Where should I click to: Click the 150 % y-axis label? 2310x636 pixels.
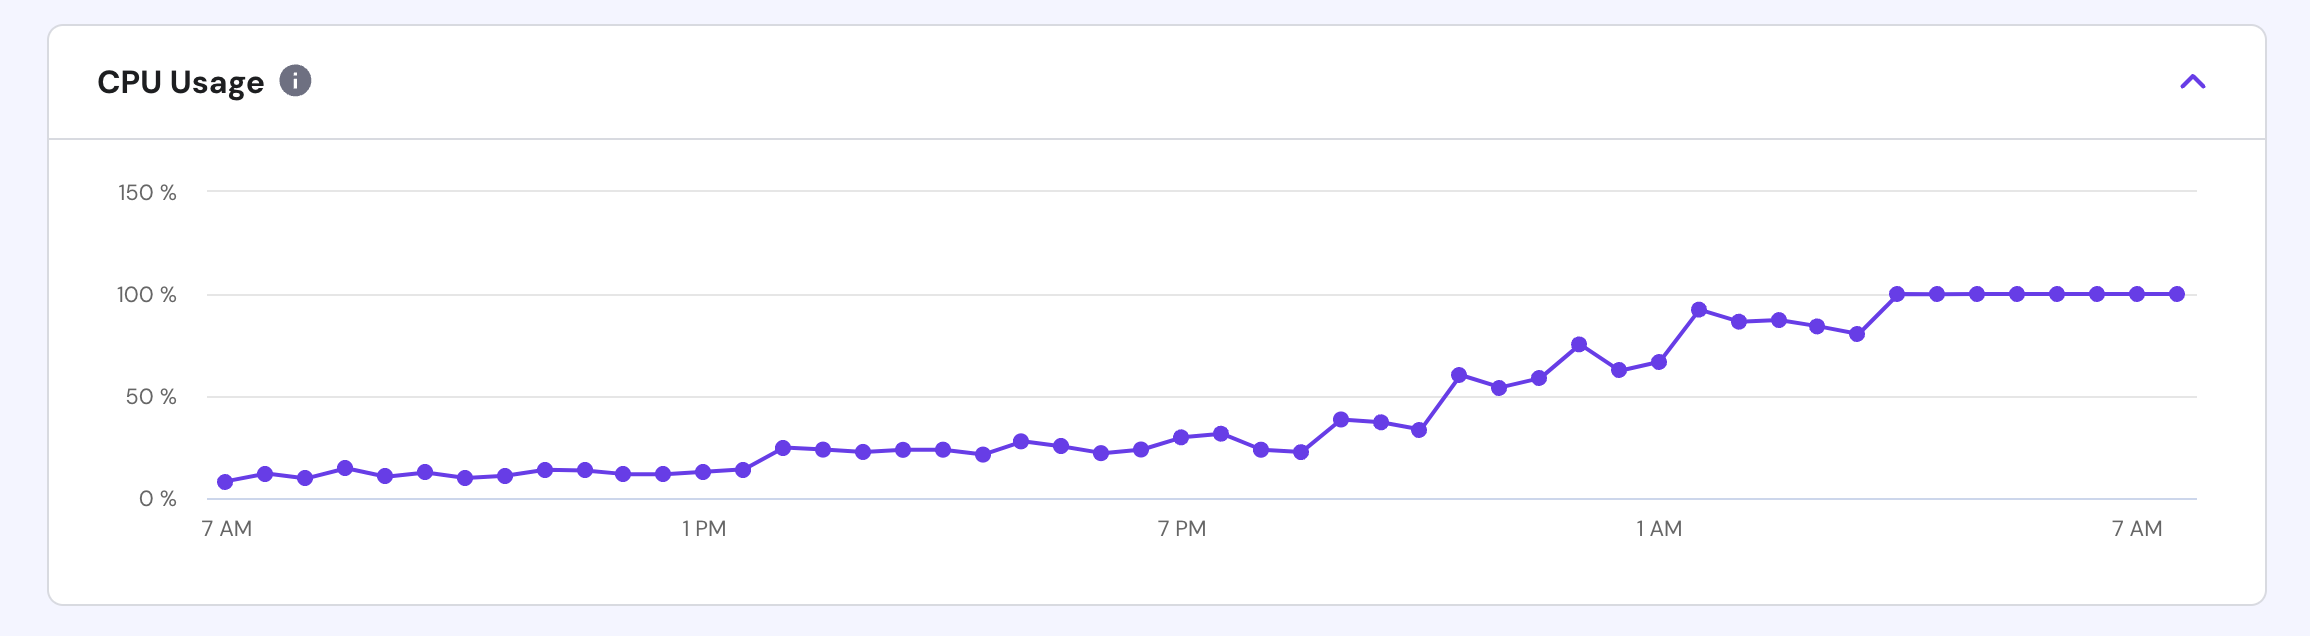pyautogui.click(x=147, y=192)
